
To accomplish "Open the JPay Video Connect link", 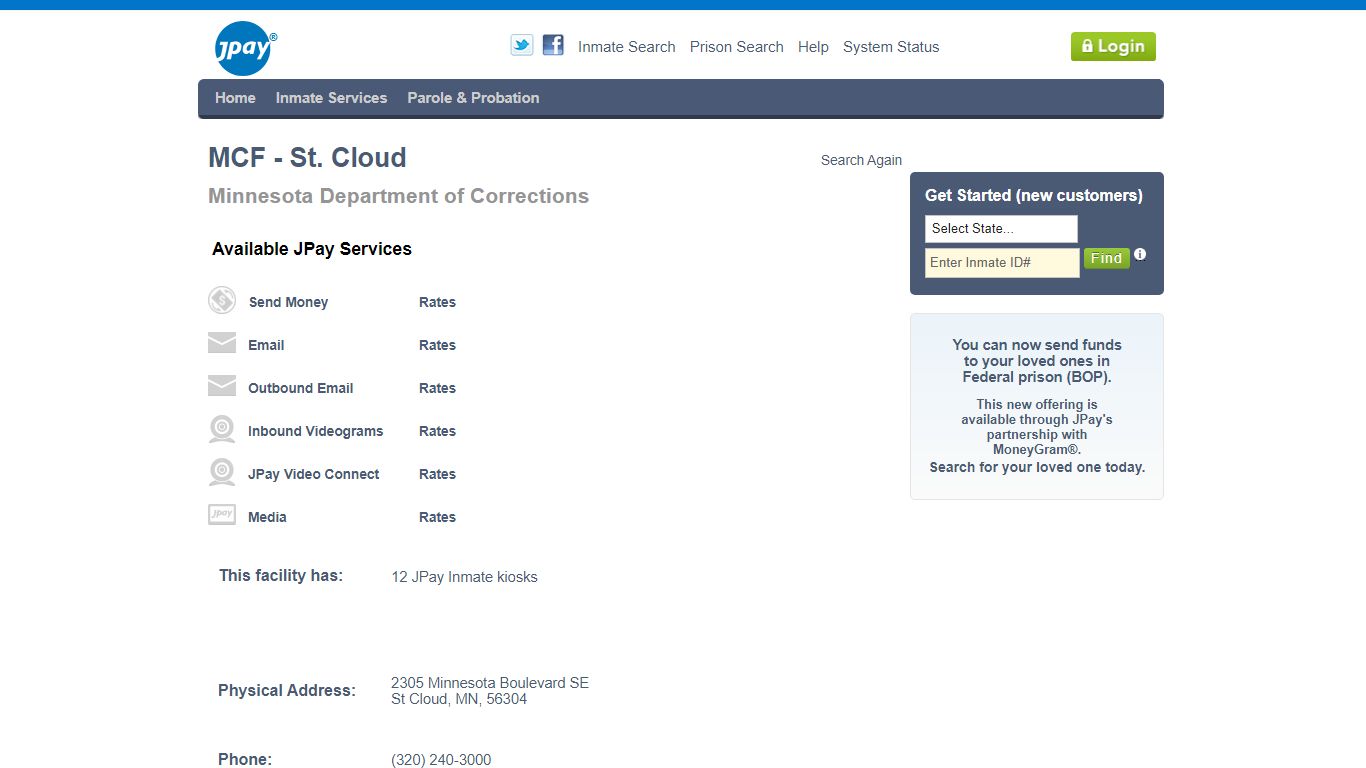I will (x=314, y=474).
